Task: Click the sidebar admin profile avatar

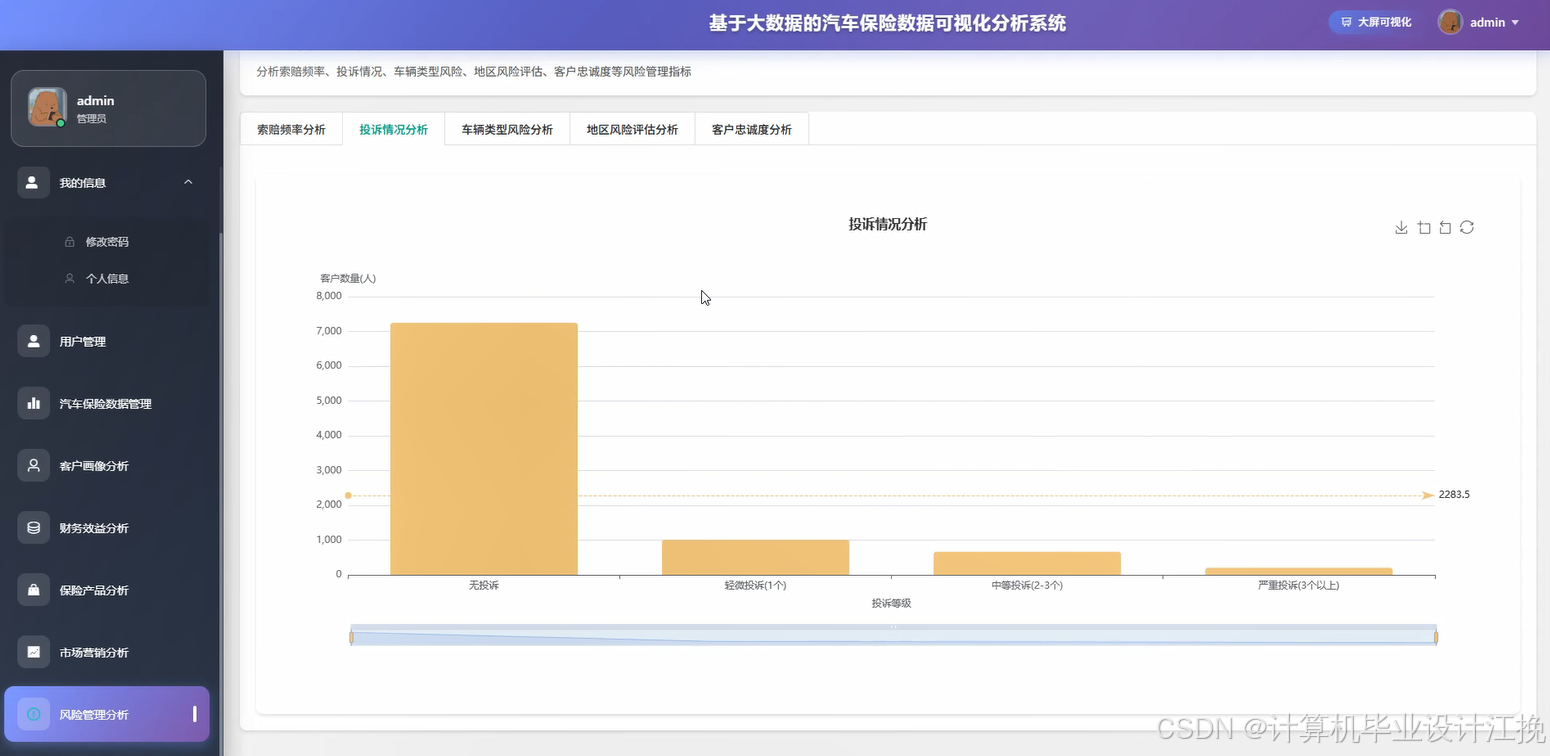Action: pyautogui.click(x=47, y=107)
